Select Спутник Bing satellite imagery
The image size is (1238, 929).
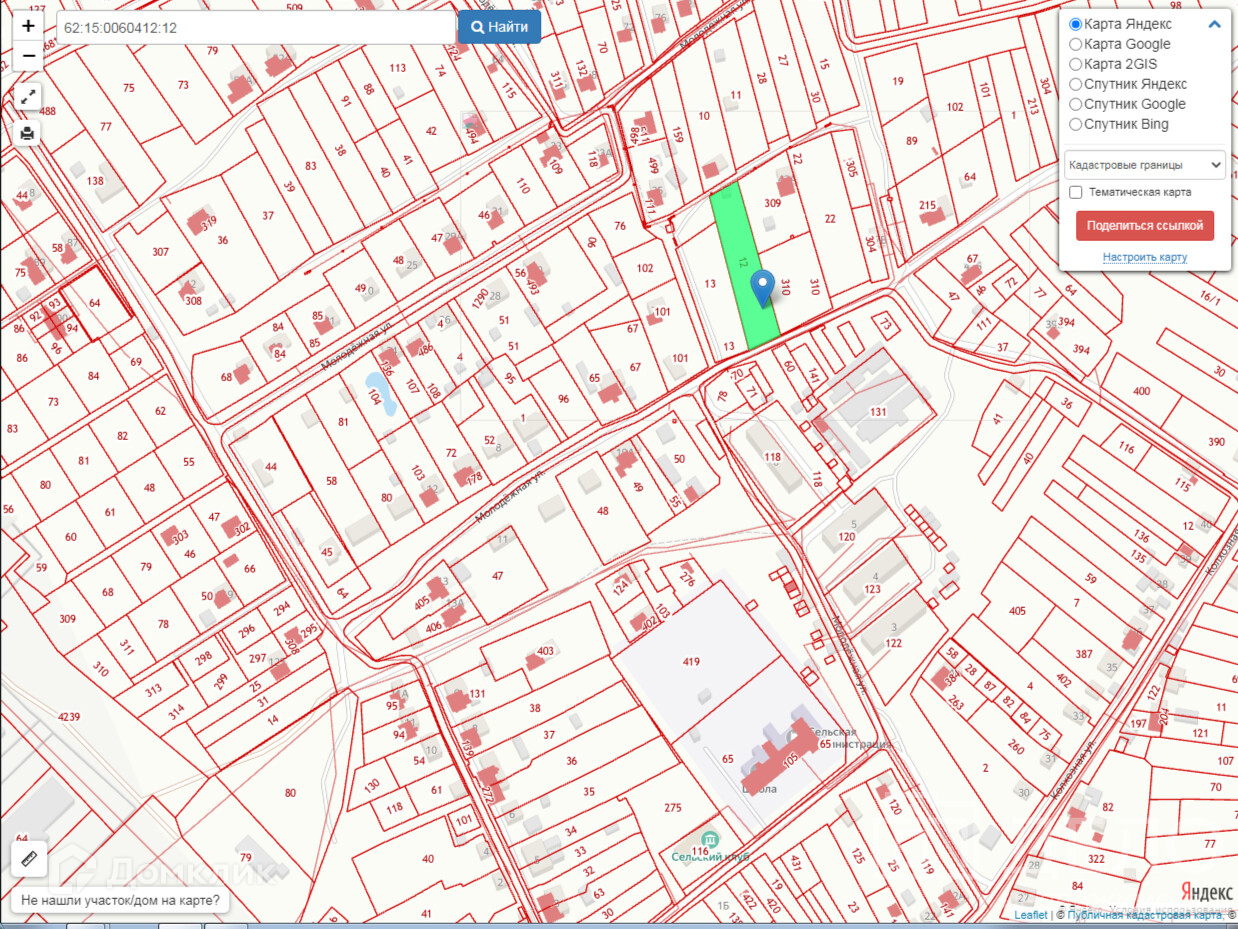(x=1076, y=124)
